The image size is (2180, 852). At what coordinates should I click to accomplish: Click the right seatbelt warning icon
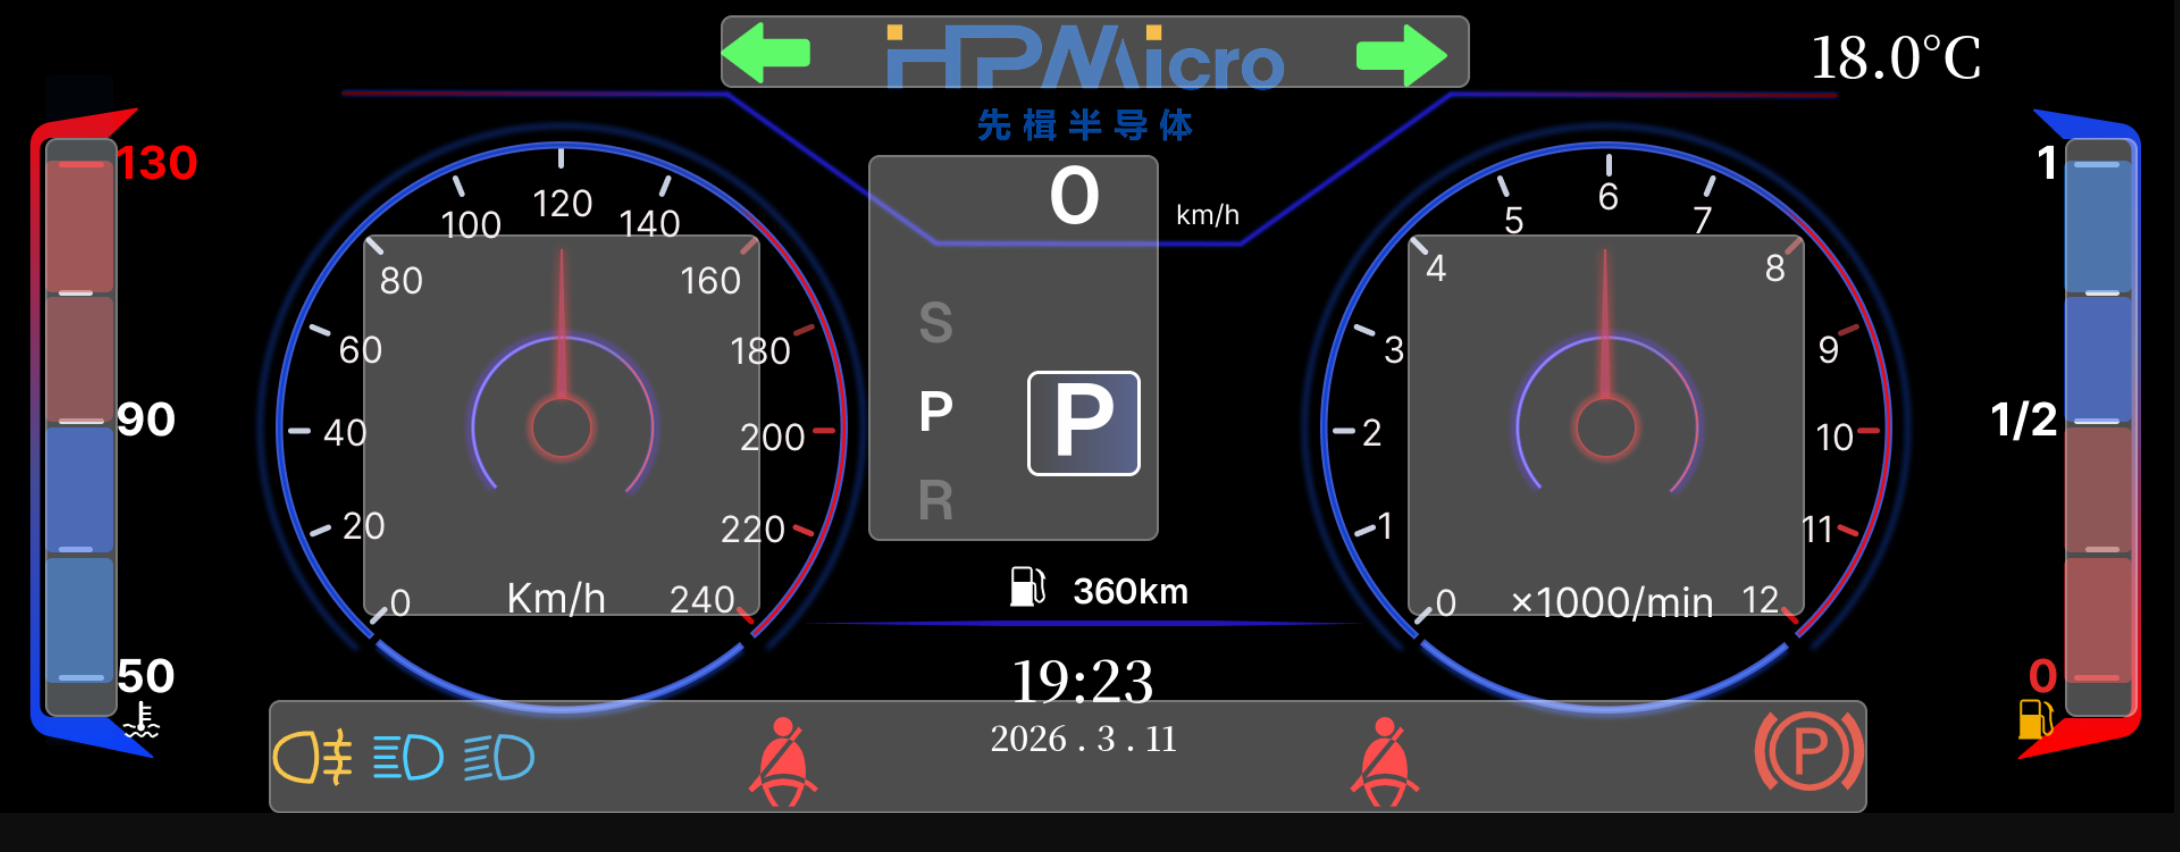coord(1385,761)
